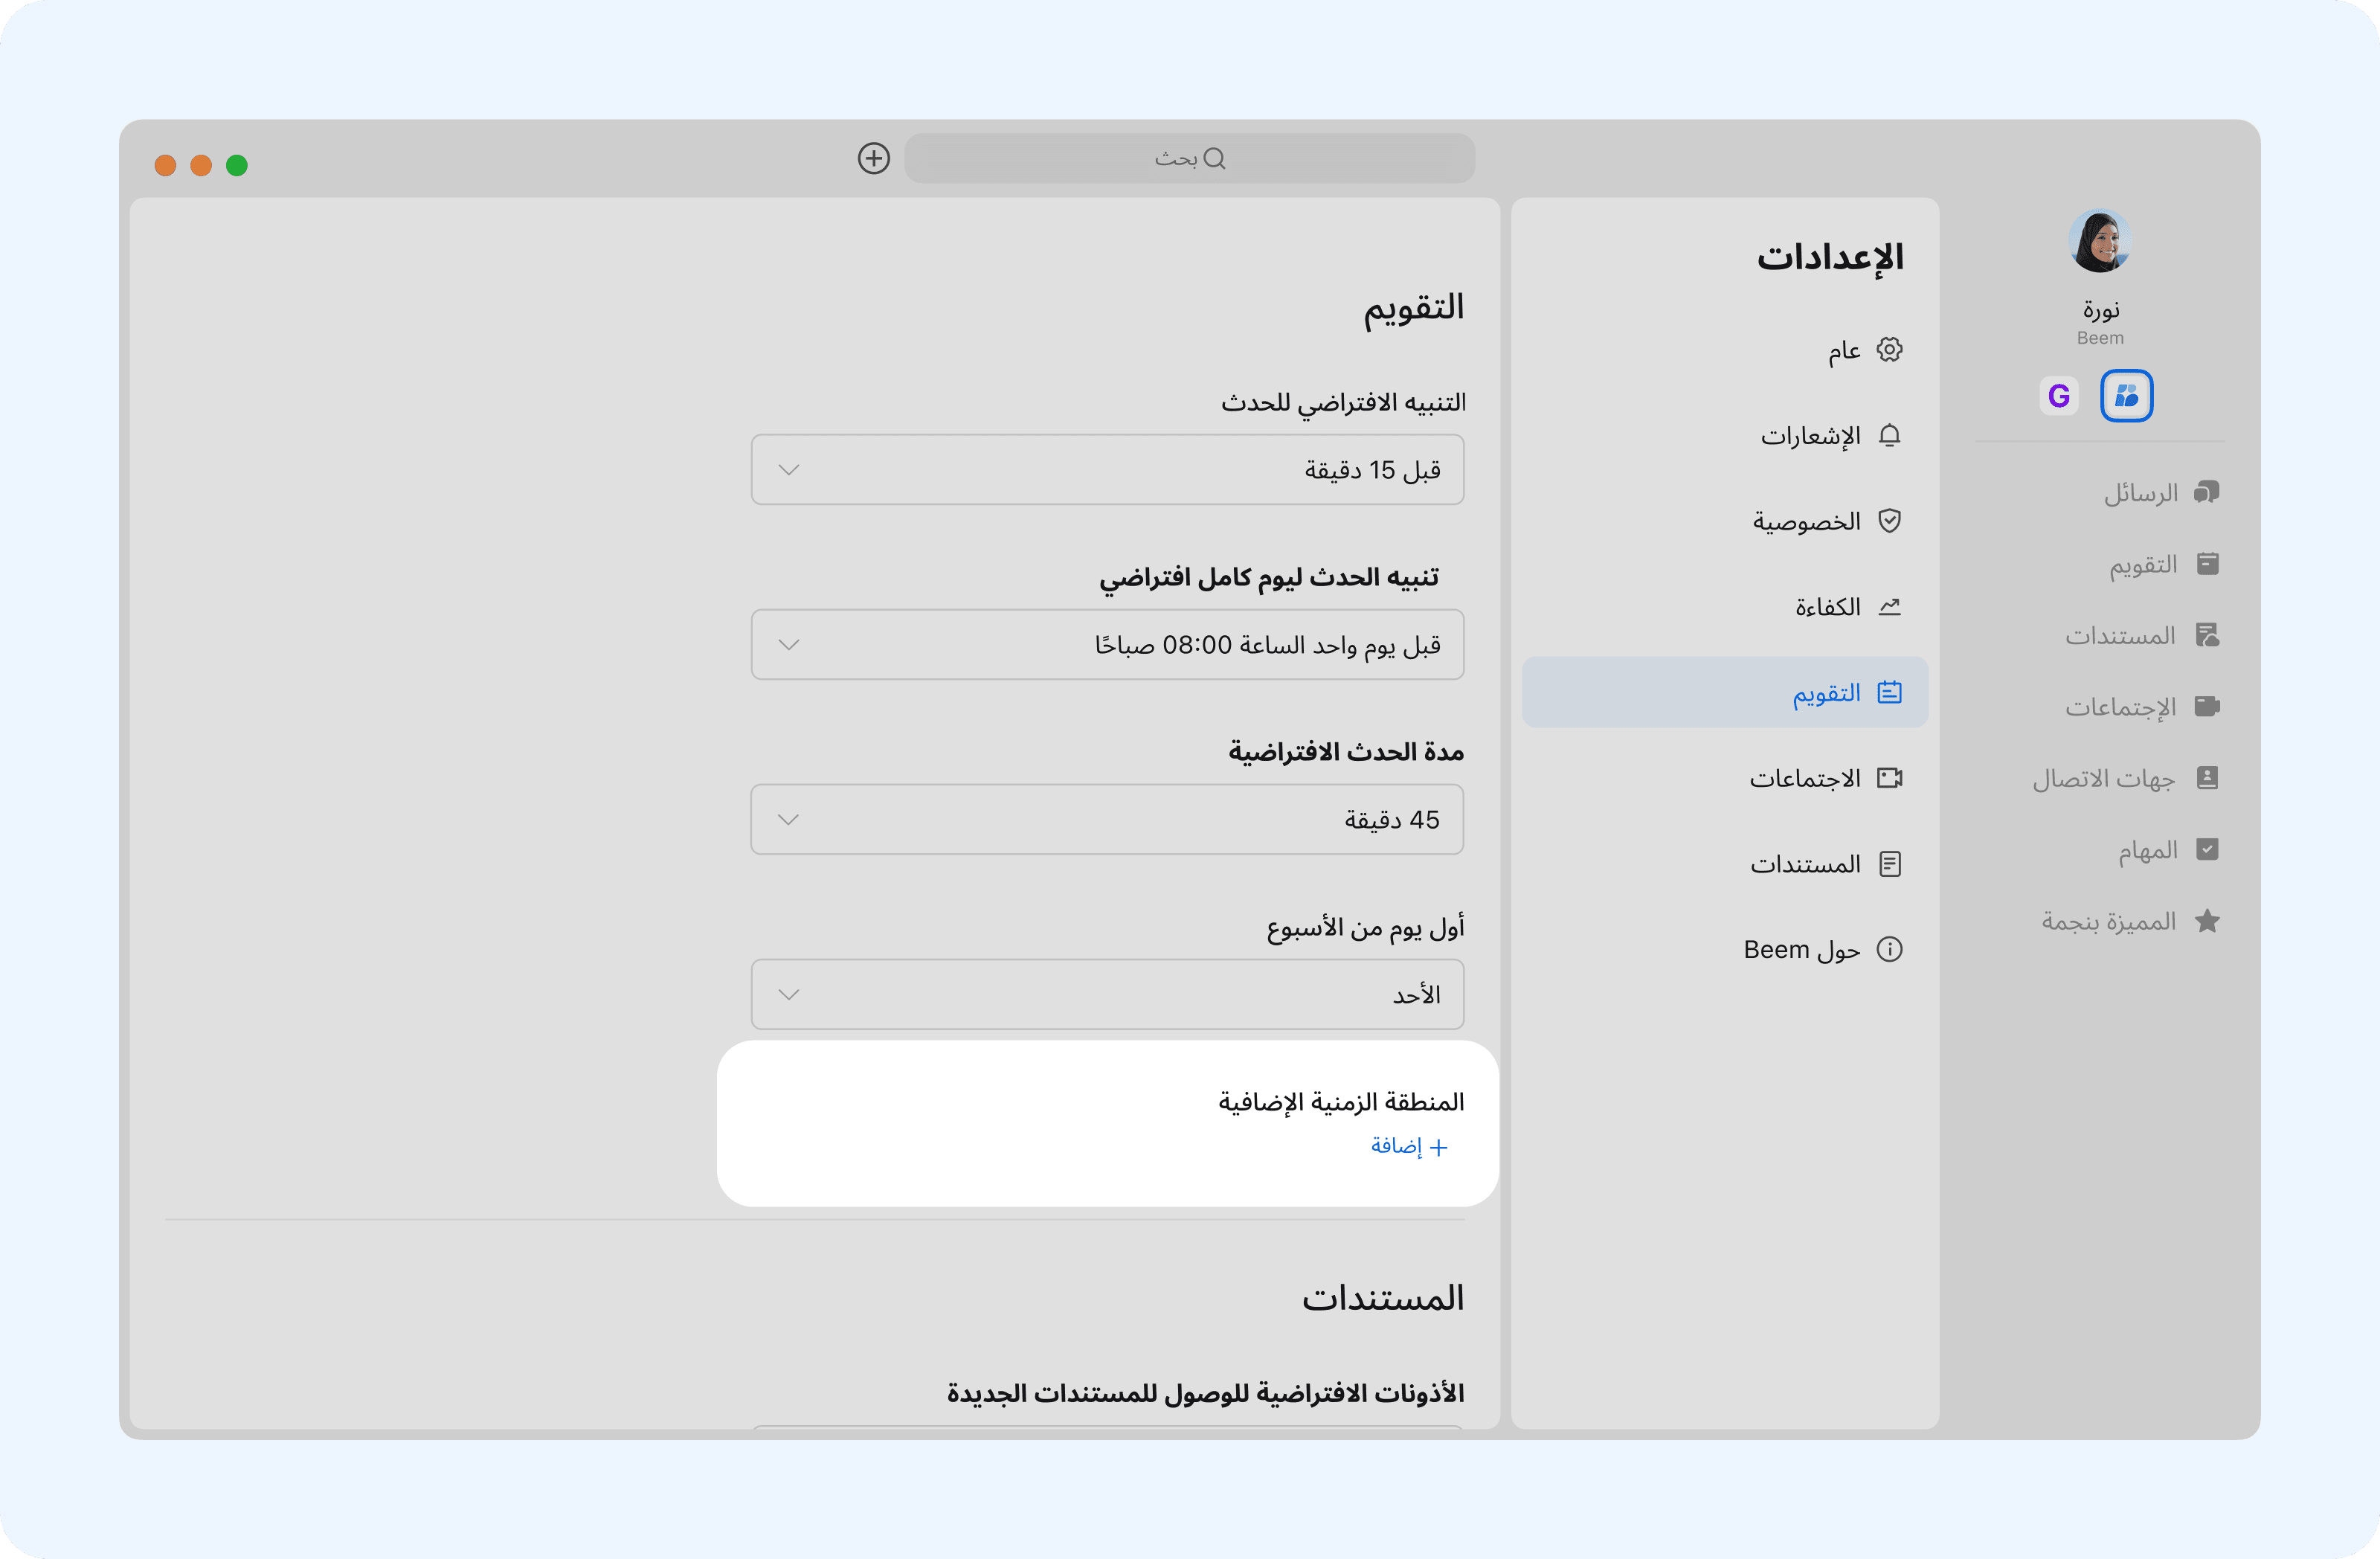Viewport: 2380px width, 1559px height.
Task: Switch to the purple G workspace icon
Action: (x=2058, y=396)
